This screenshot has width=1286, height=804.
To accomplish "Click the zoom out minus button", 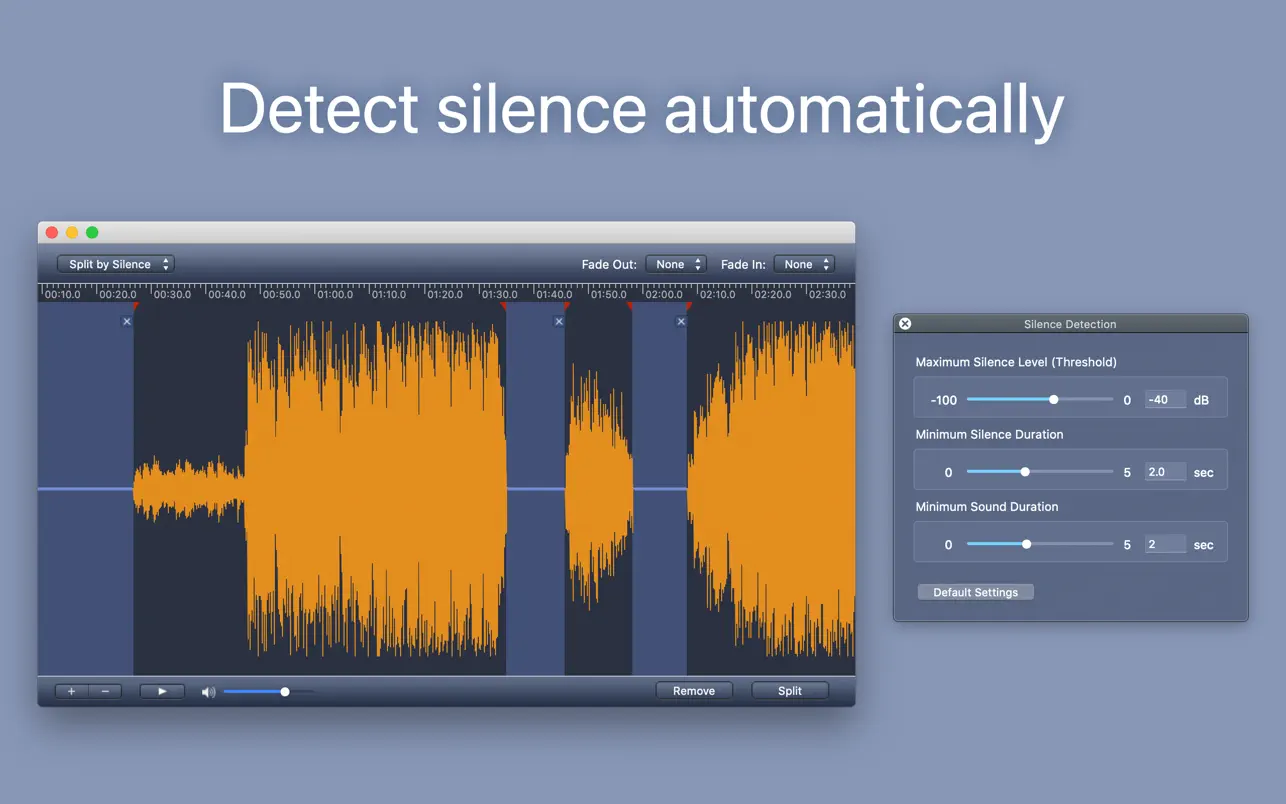I will [105, 691].
